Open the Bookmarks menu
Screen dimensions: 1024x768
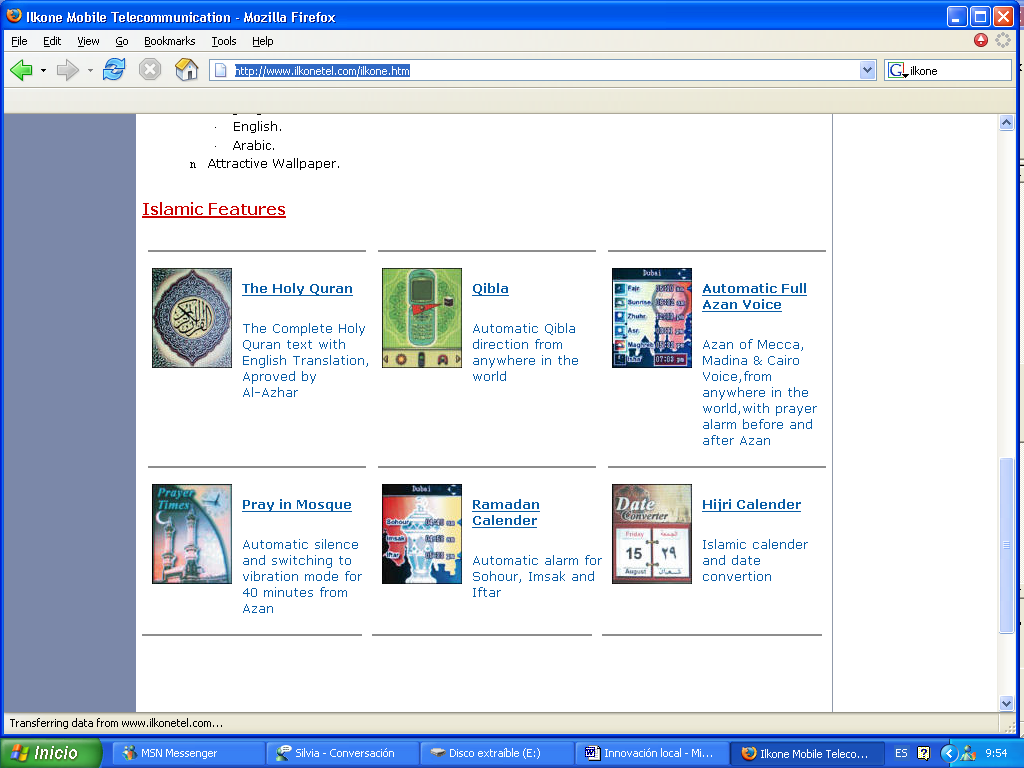coord(170,41)
